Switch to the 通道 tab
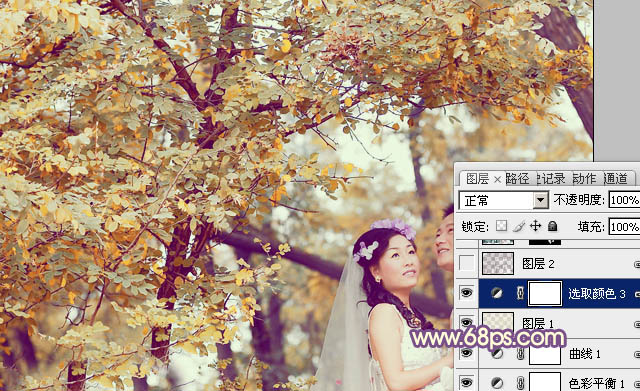Screen dimensions: 640x391 [x=615, y=178]
